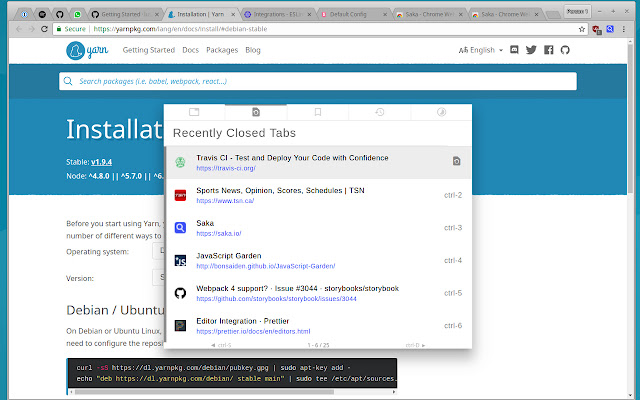Switch to the Integrations - ESLint tab

[276, 14]
